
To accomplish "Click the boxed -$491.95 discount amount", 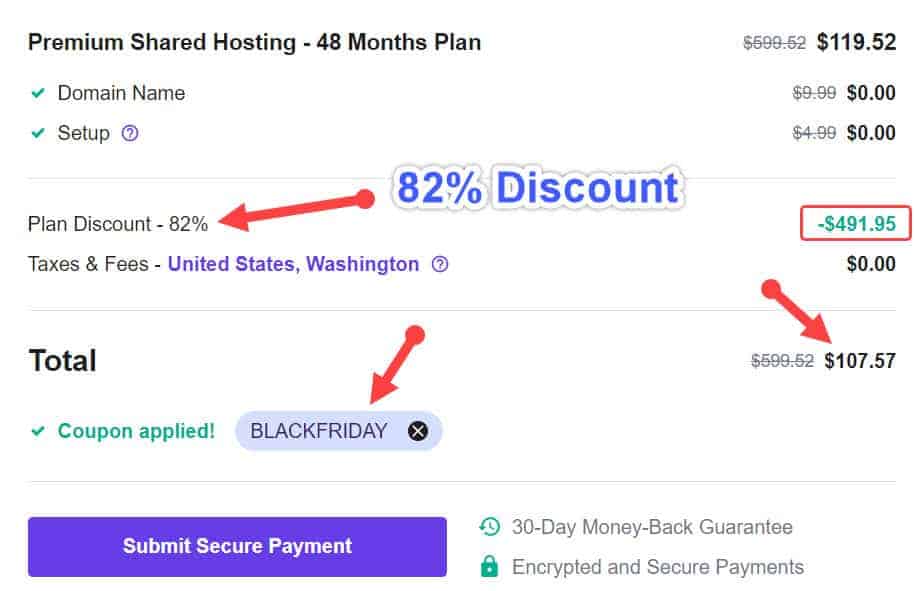I will pos(856,224).
